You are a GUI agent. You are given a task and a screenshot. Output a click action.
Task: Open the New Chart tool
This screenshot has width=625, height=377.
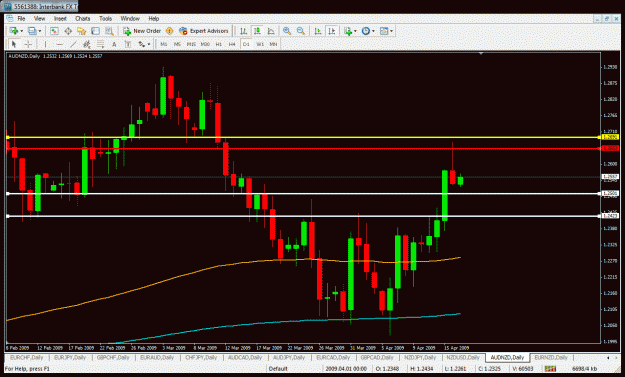14,31
